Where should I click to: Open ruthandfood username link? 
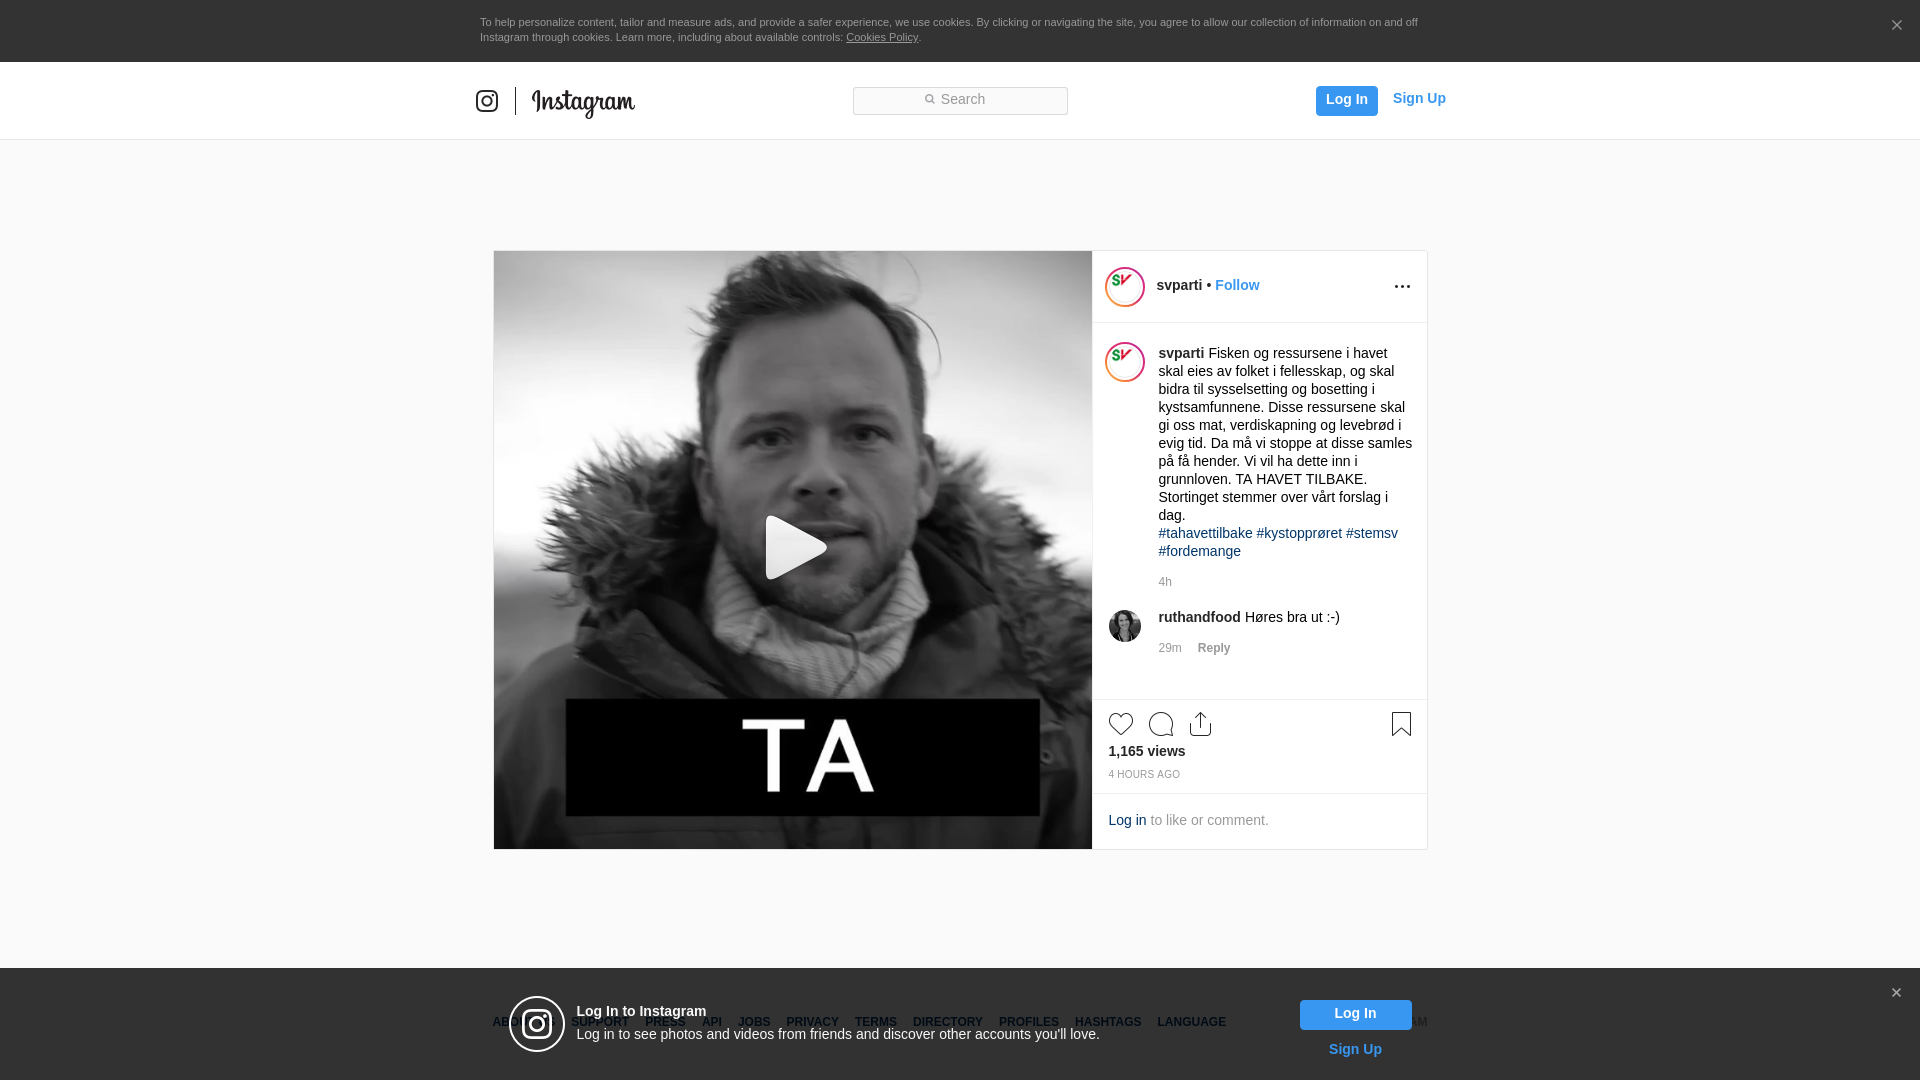click(1199, 617)
